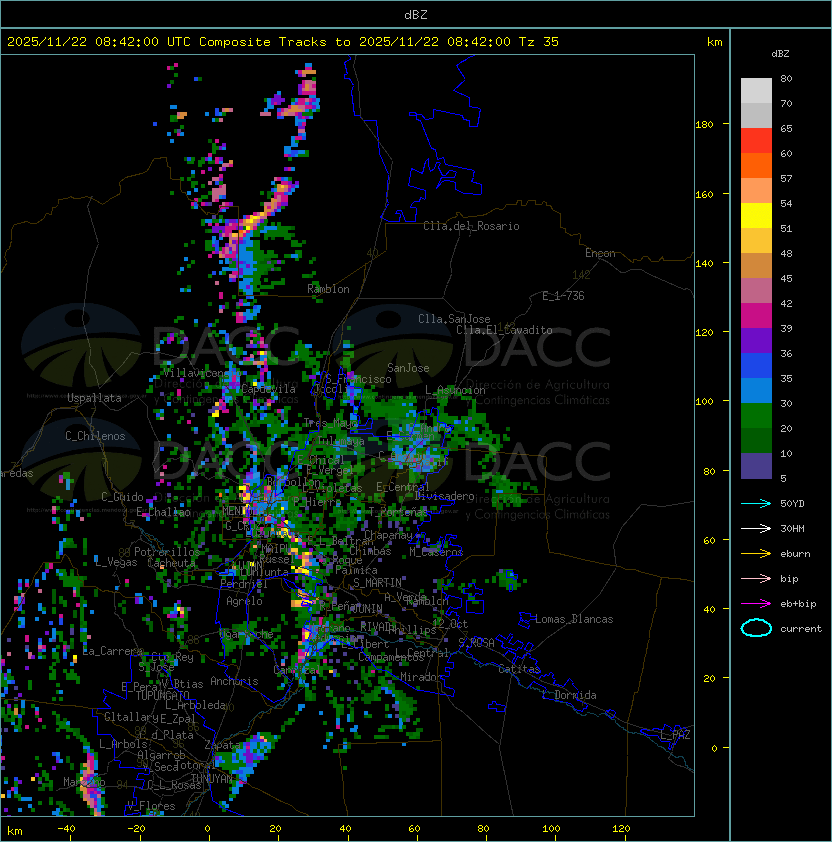832x842 pixels.
Task: Pick the bright yellow 51-54 dBZ swatch
Action: tap(756, 216)
